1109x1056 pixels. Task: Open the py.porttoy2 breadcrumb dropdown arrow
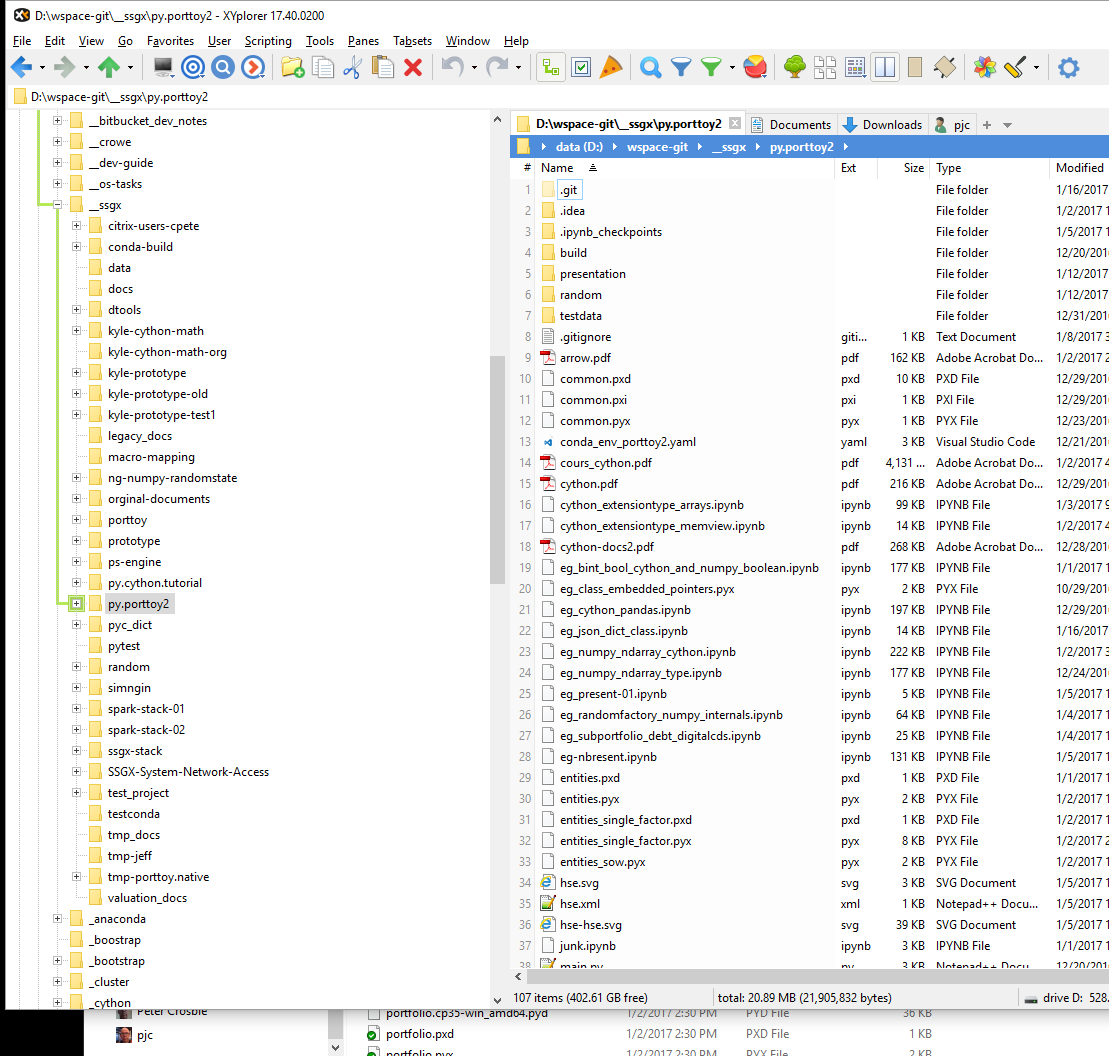click(846, 146)
